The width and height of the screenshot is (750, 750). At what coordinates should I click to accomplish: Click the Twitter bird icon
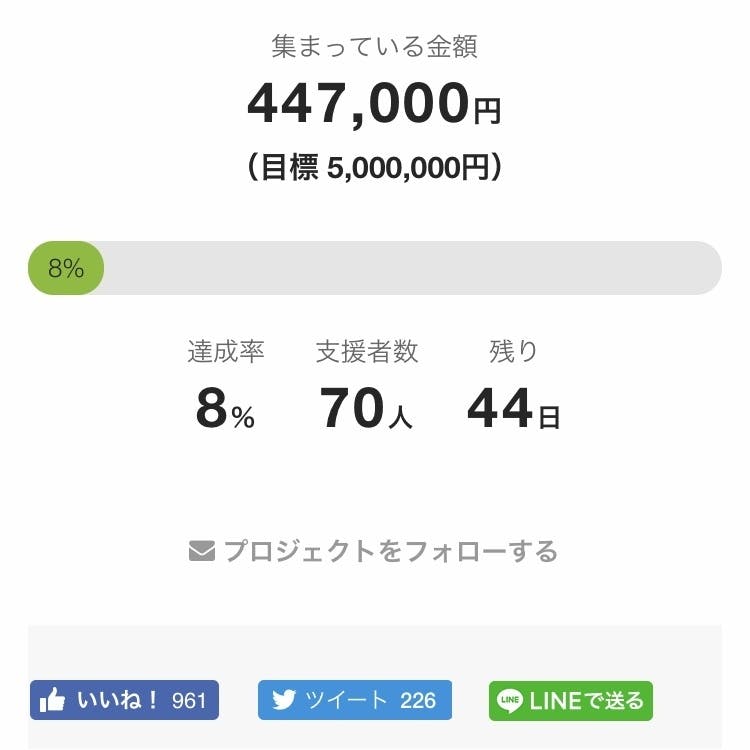coord(284,700)
